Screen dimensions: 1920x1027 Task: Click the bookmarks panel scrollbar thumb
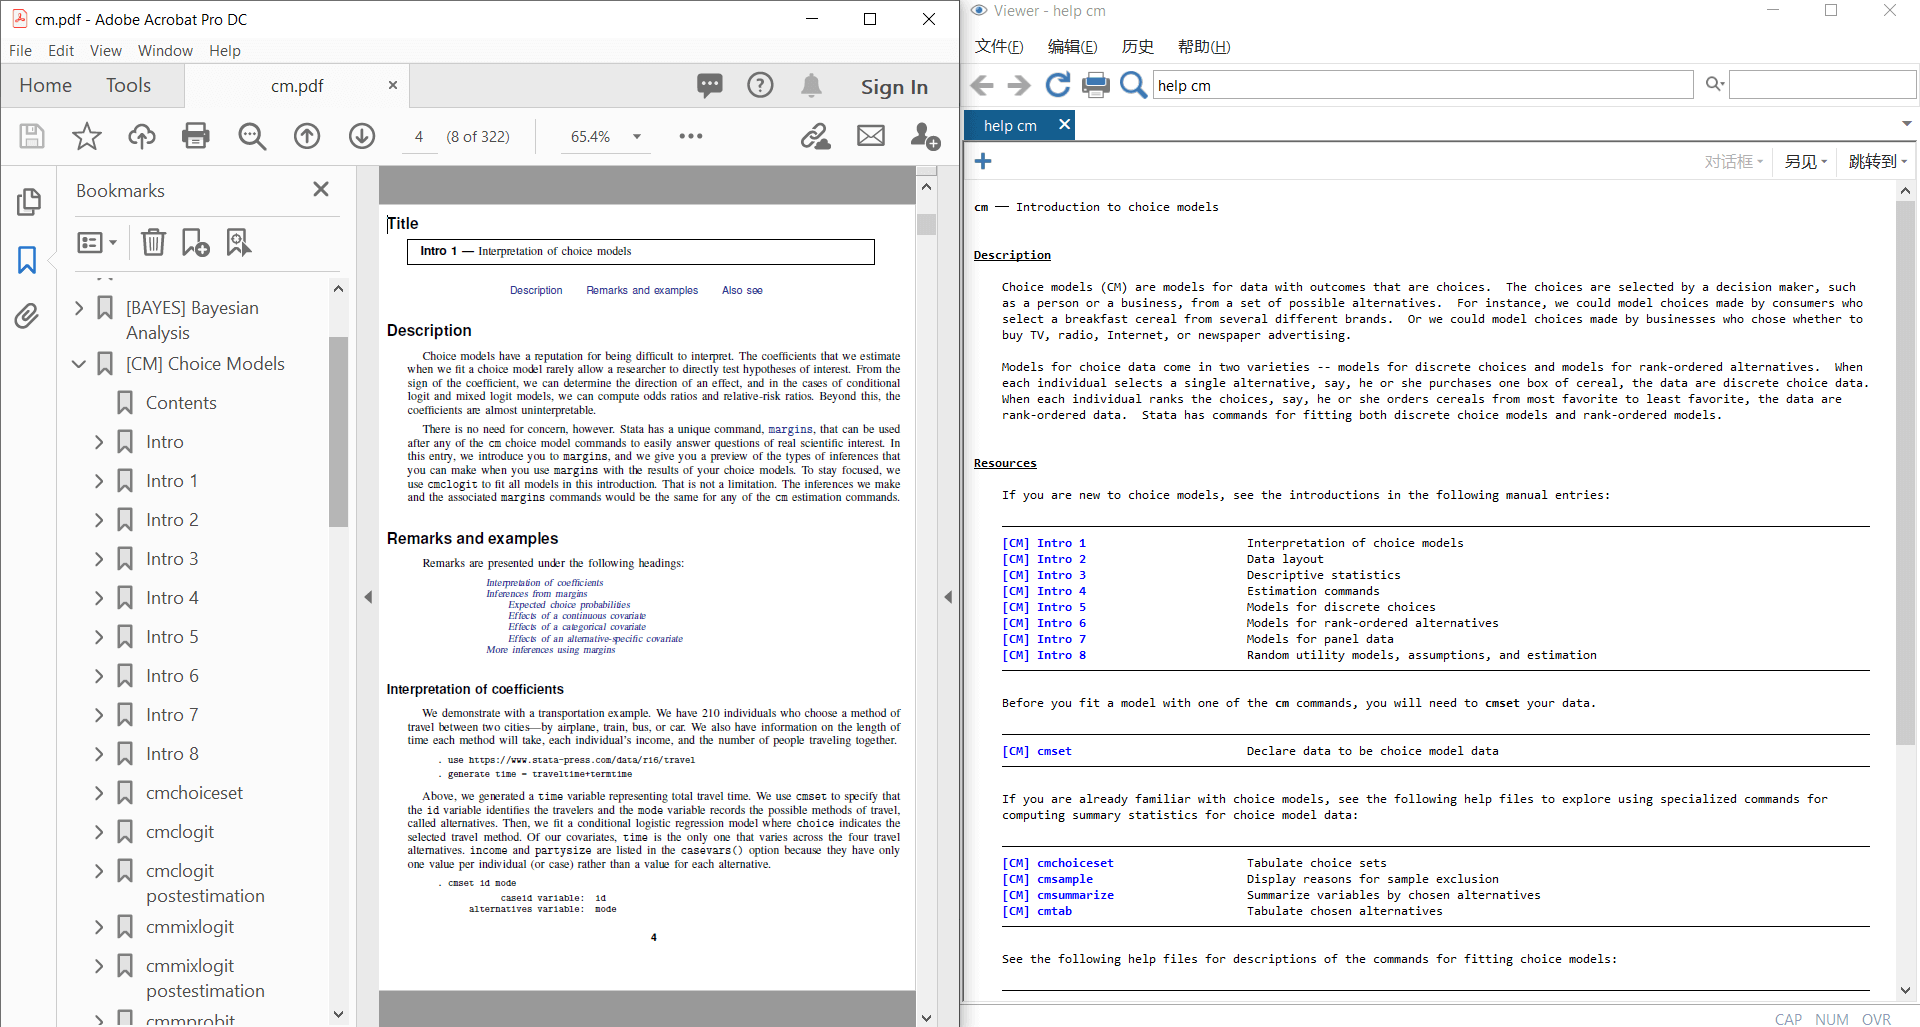click(x=338, y=432)
